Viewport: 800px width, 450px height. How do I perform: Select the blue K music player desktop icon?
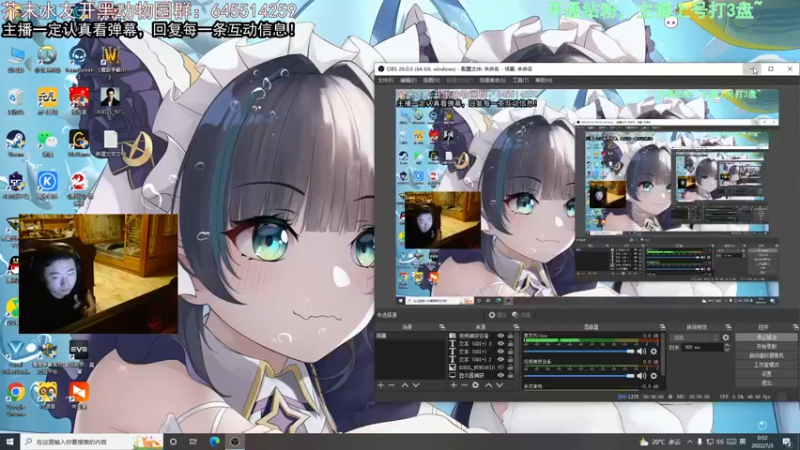point(47,185)
